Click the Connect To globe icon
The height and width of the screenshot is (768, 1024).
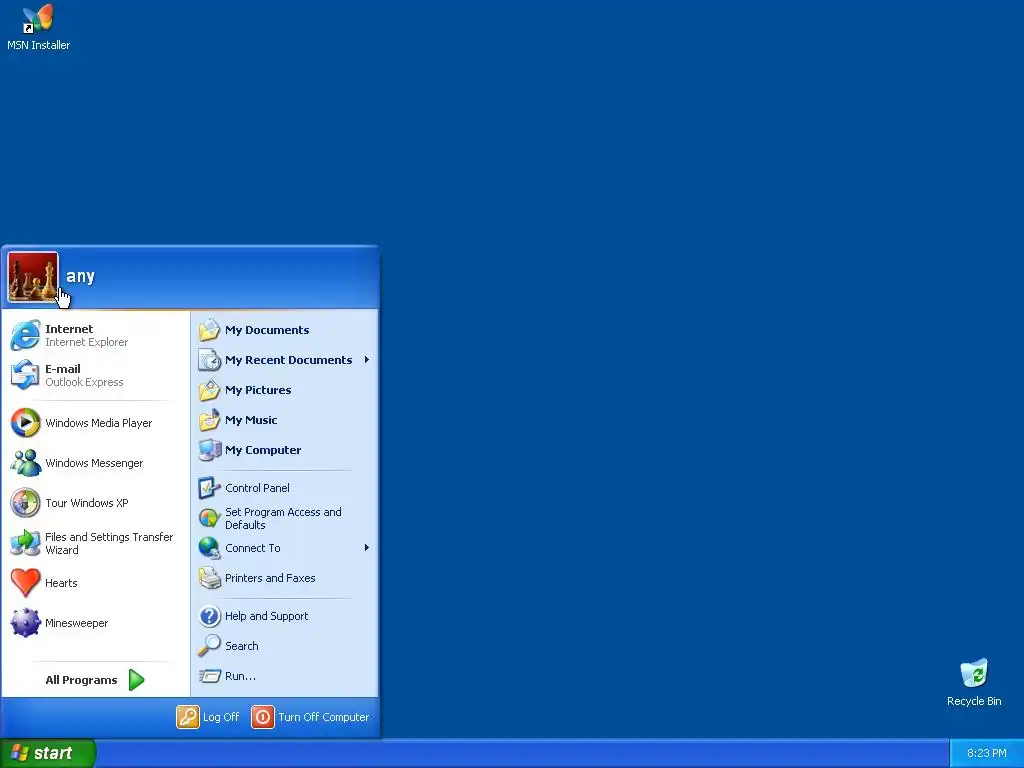click(x=210, y=548)
